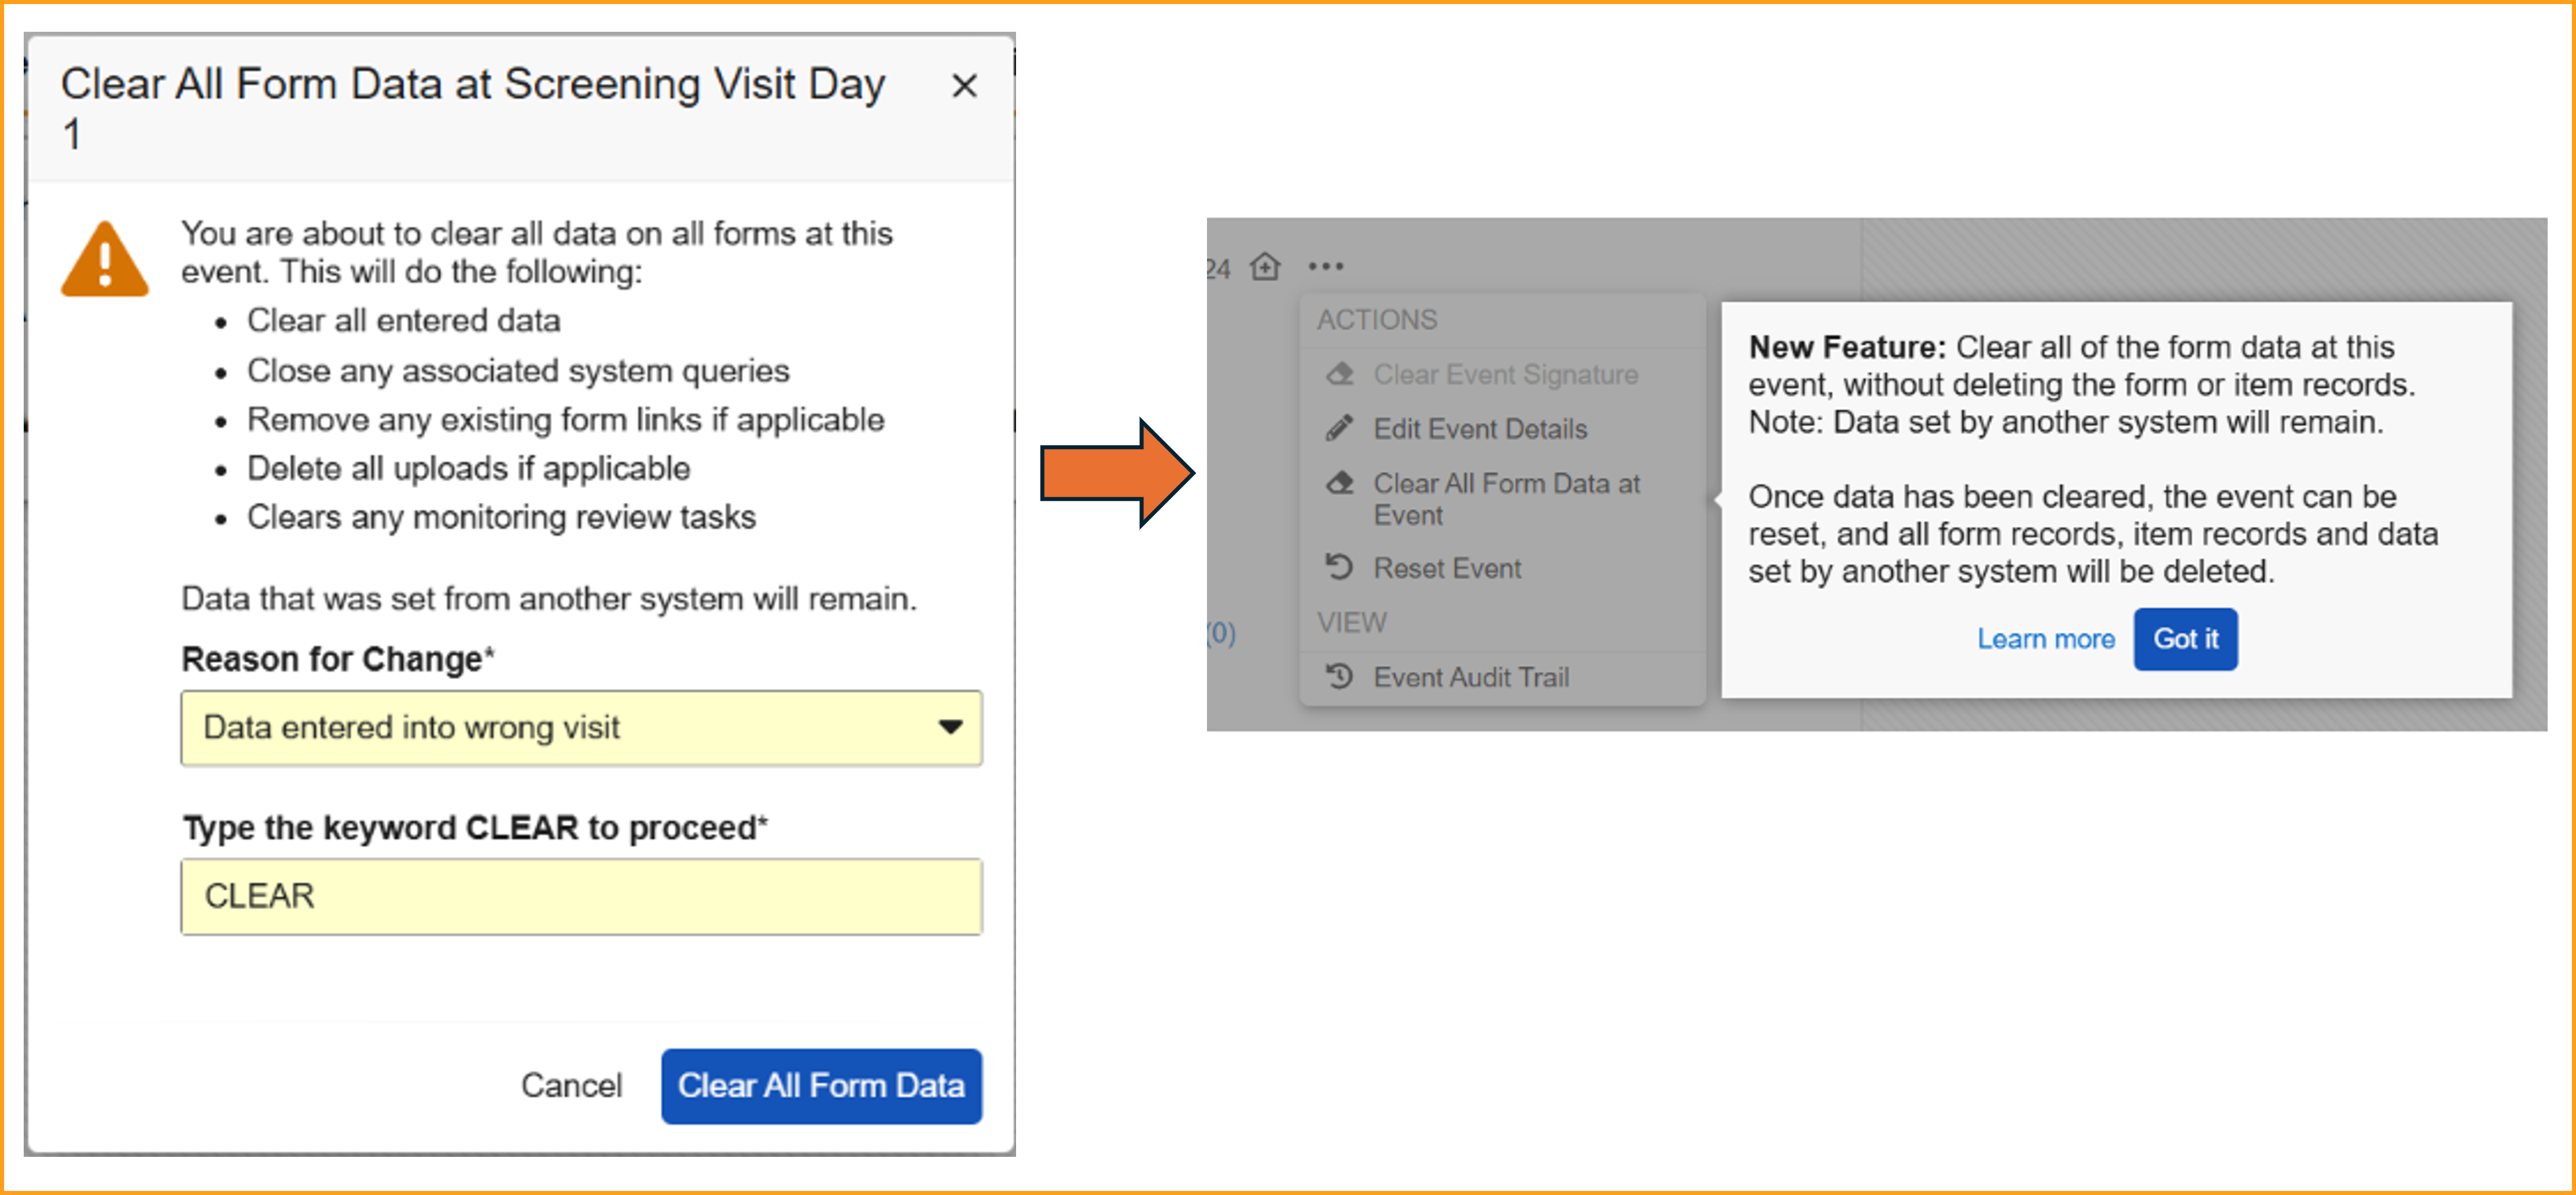The width and height of the screenshot is (2576, 1195).
Task: Click the dropdown arrow beside wrong visit
Action: (x=950, y=727)
